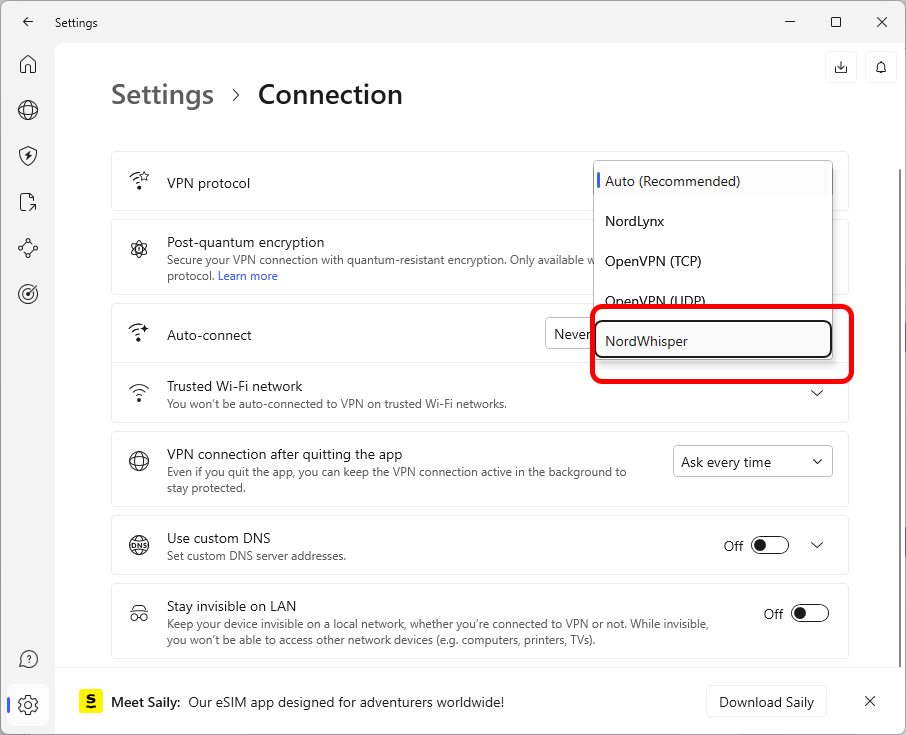The image size is (906, 735).
Task: Open the globe server list in sidebar
Action: (x=28, y=110)
